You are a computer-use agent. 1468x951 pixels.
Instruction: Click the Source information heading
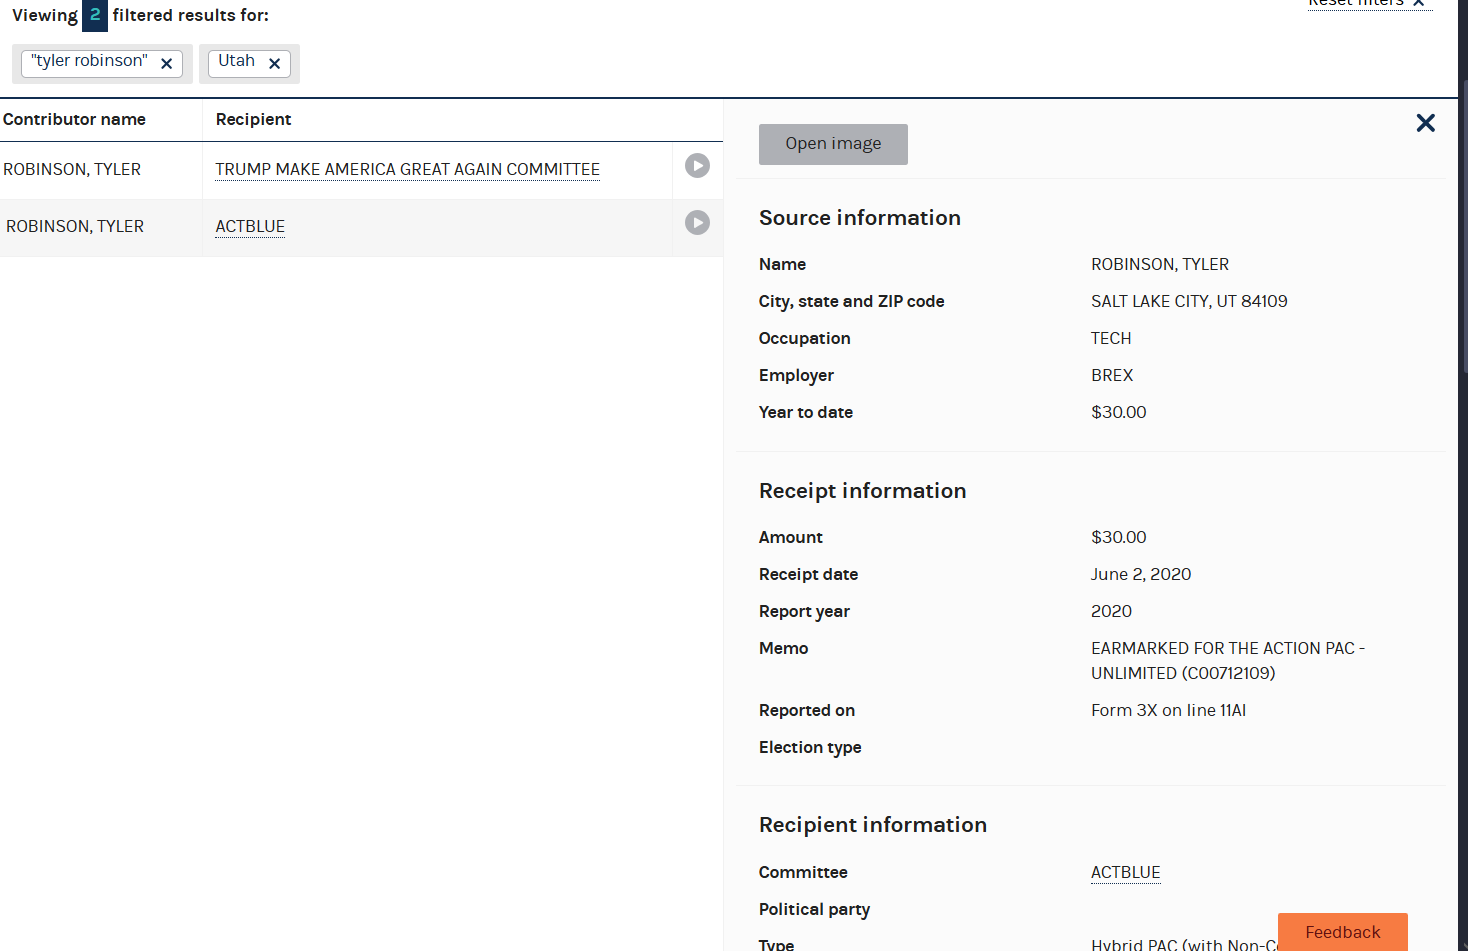click(860, 218)
